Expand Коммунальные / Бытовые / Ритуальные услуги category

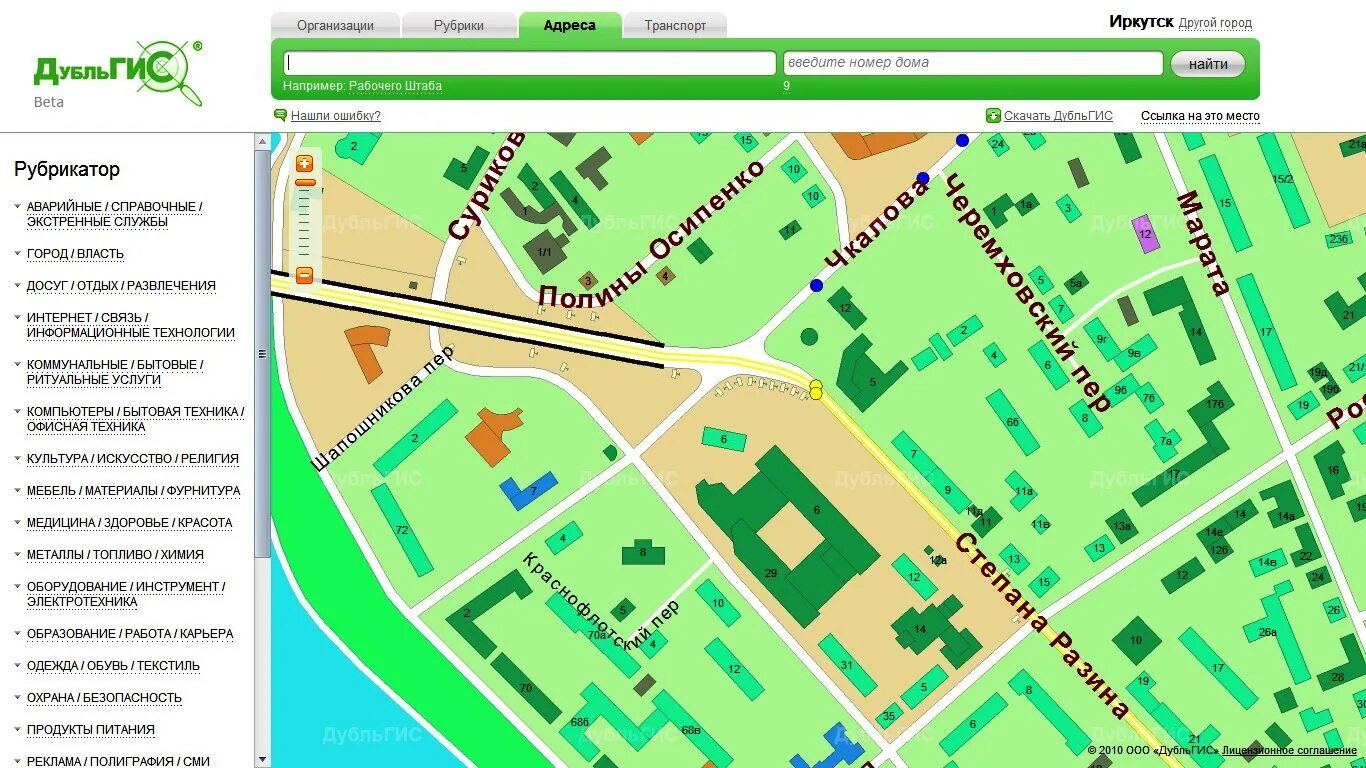[x=115, y=372]
